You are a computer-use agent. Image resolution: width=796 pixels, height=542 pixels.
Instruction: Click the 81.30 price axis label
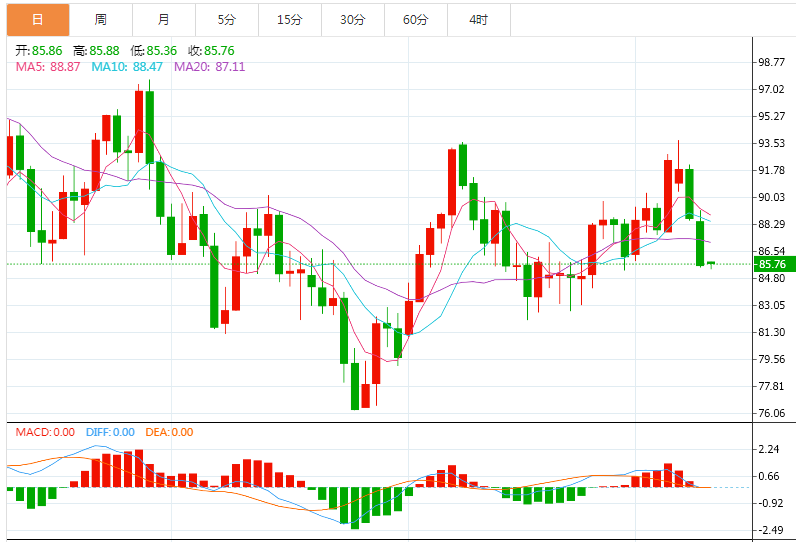click(x=771, y=332)
